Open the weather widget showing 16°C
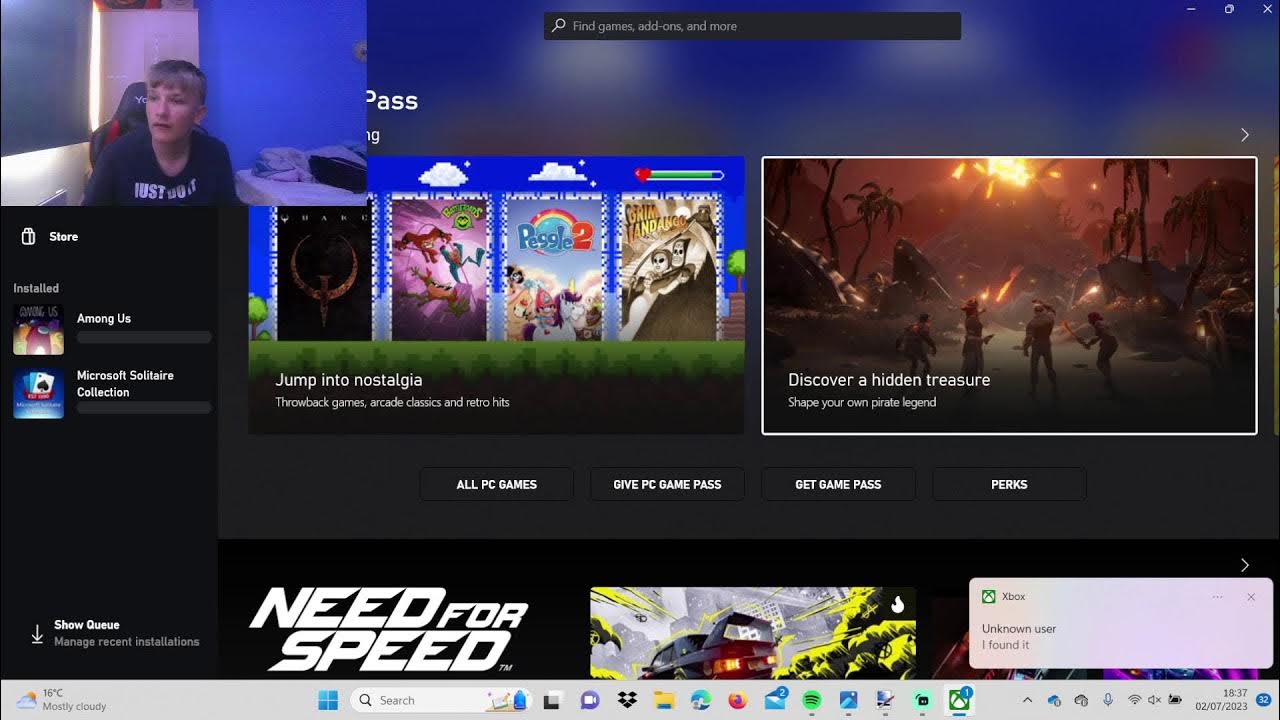This screenshot has height=720, width=1280. (x=62, y=700)
